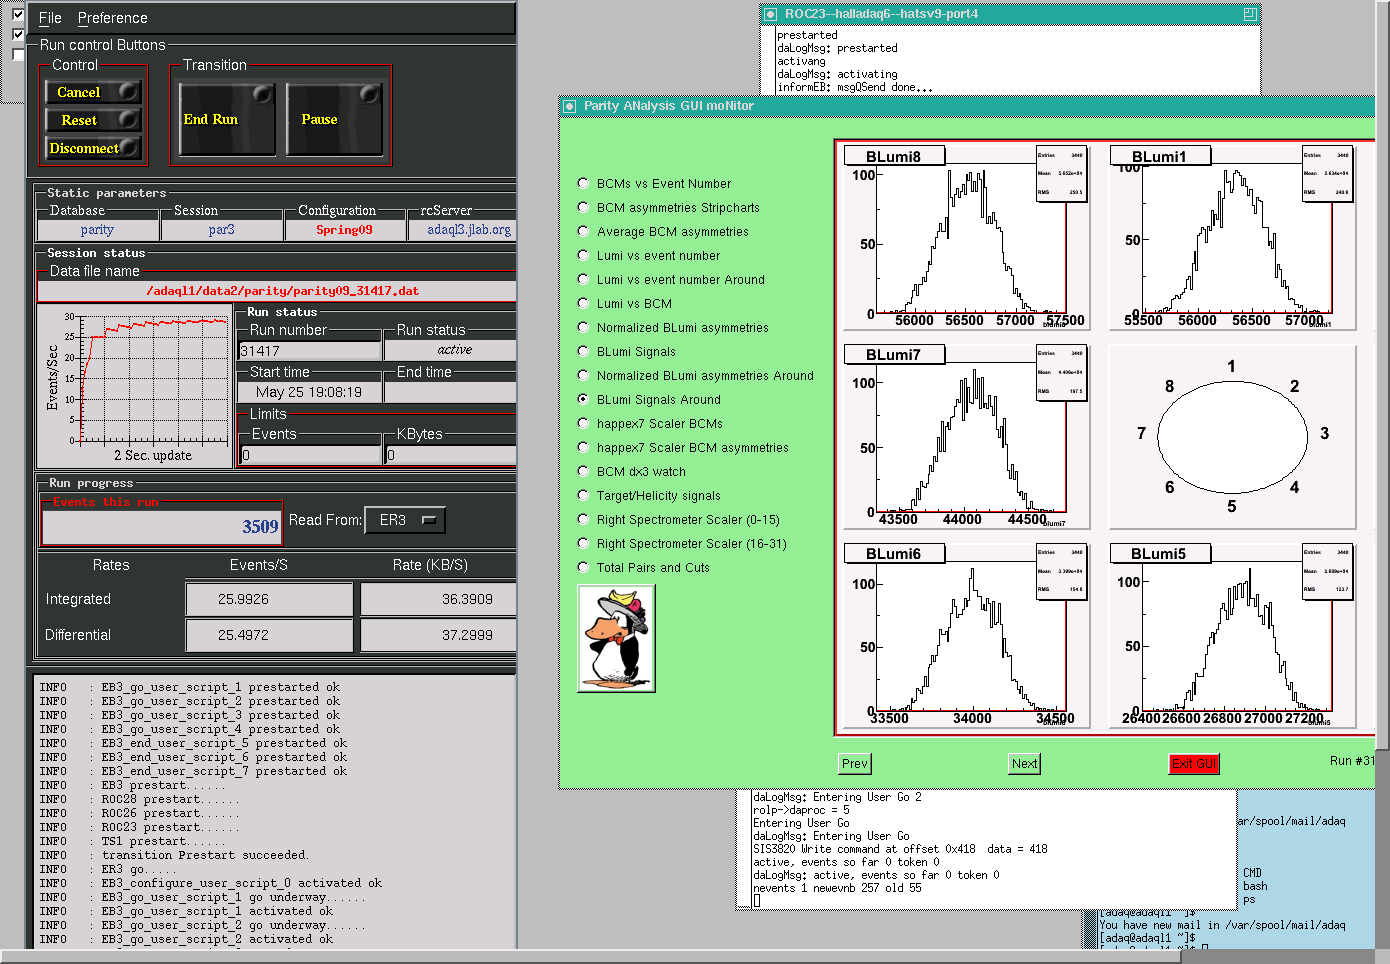Select BCM asymmetries Stripcharts option

click(583, 207)
